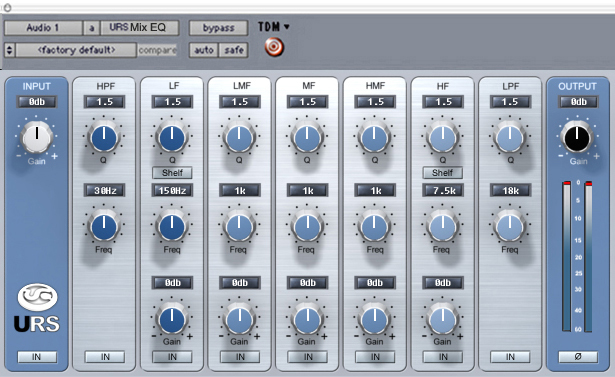Click the HPF 30Hz frequency field

[x=105, y=191]
